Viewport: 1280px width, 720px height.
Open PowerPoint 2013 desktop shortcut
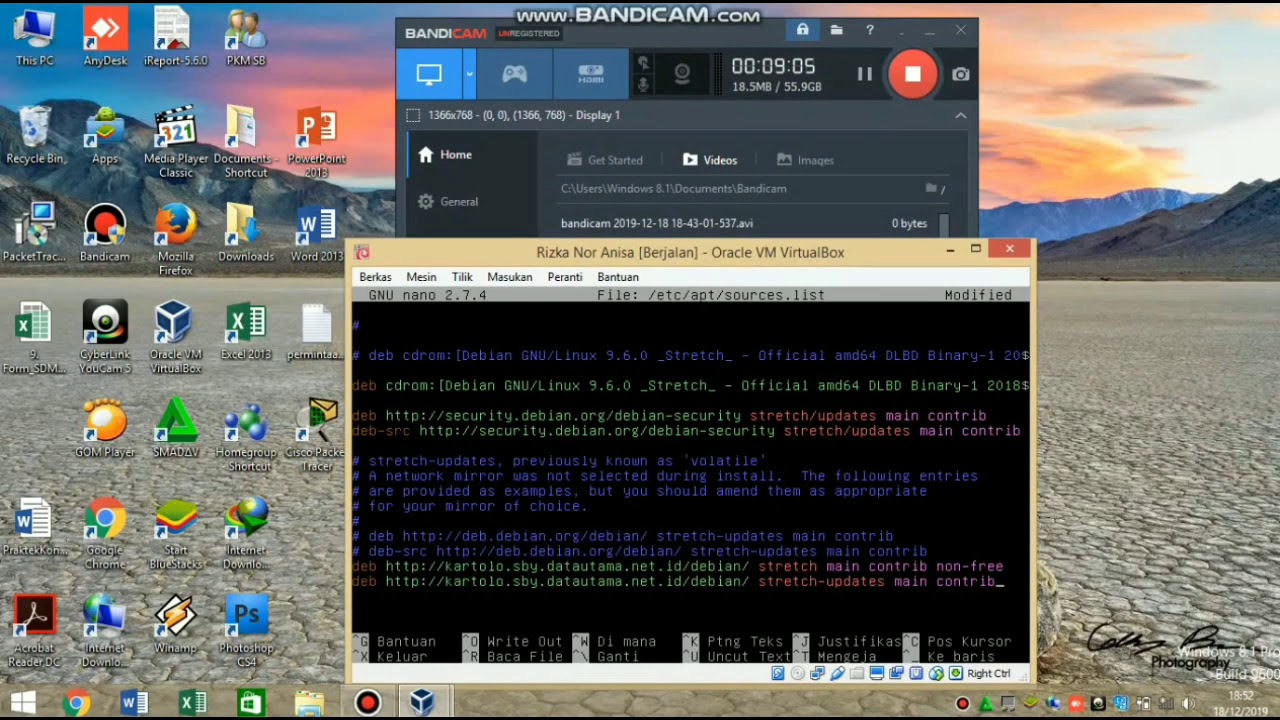click(x=317, y=142)
